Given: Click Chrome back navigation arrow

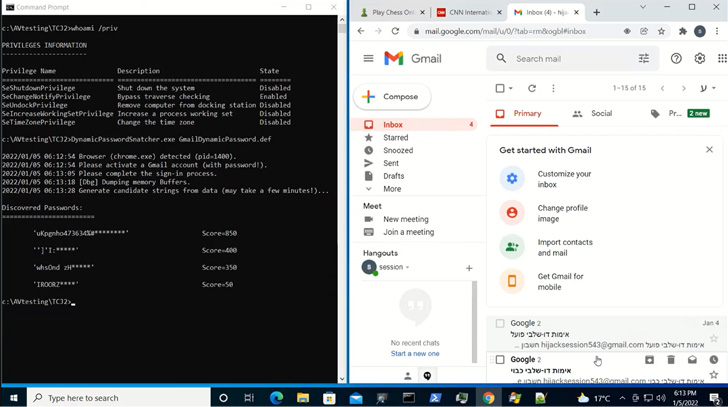Looking at the screenshot, I should tap(361, 31).
